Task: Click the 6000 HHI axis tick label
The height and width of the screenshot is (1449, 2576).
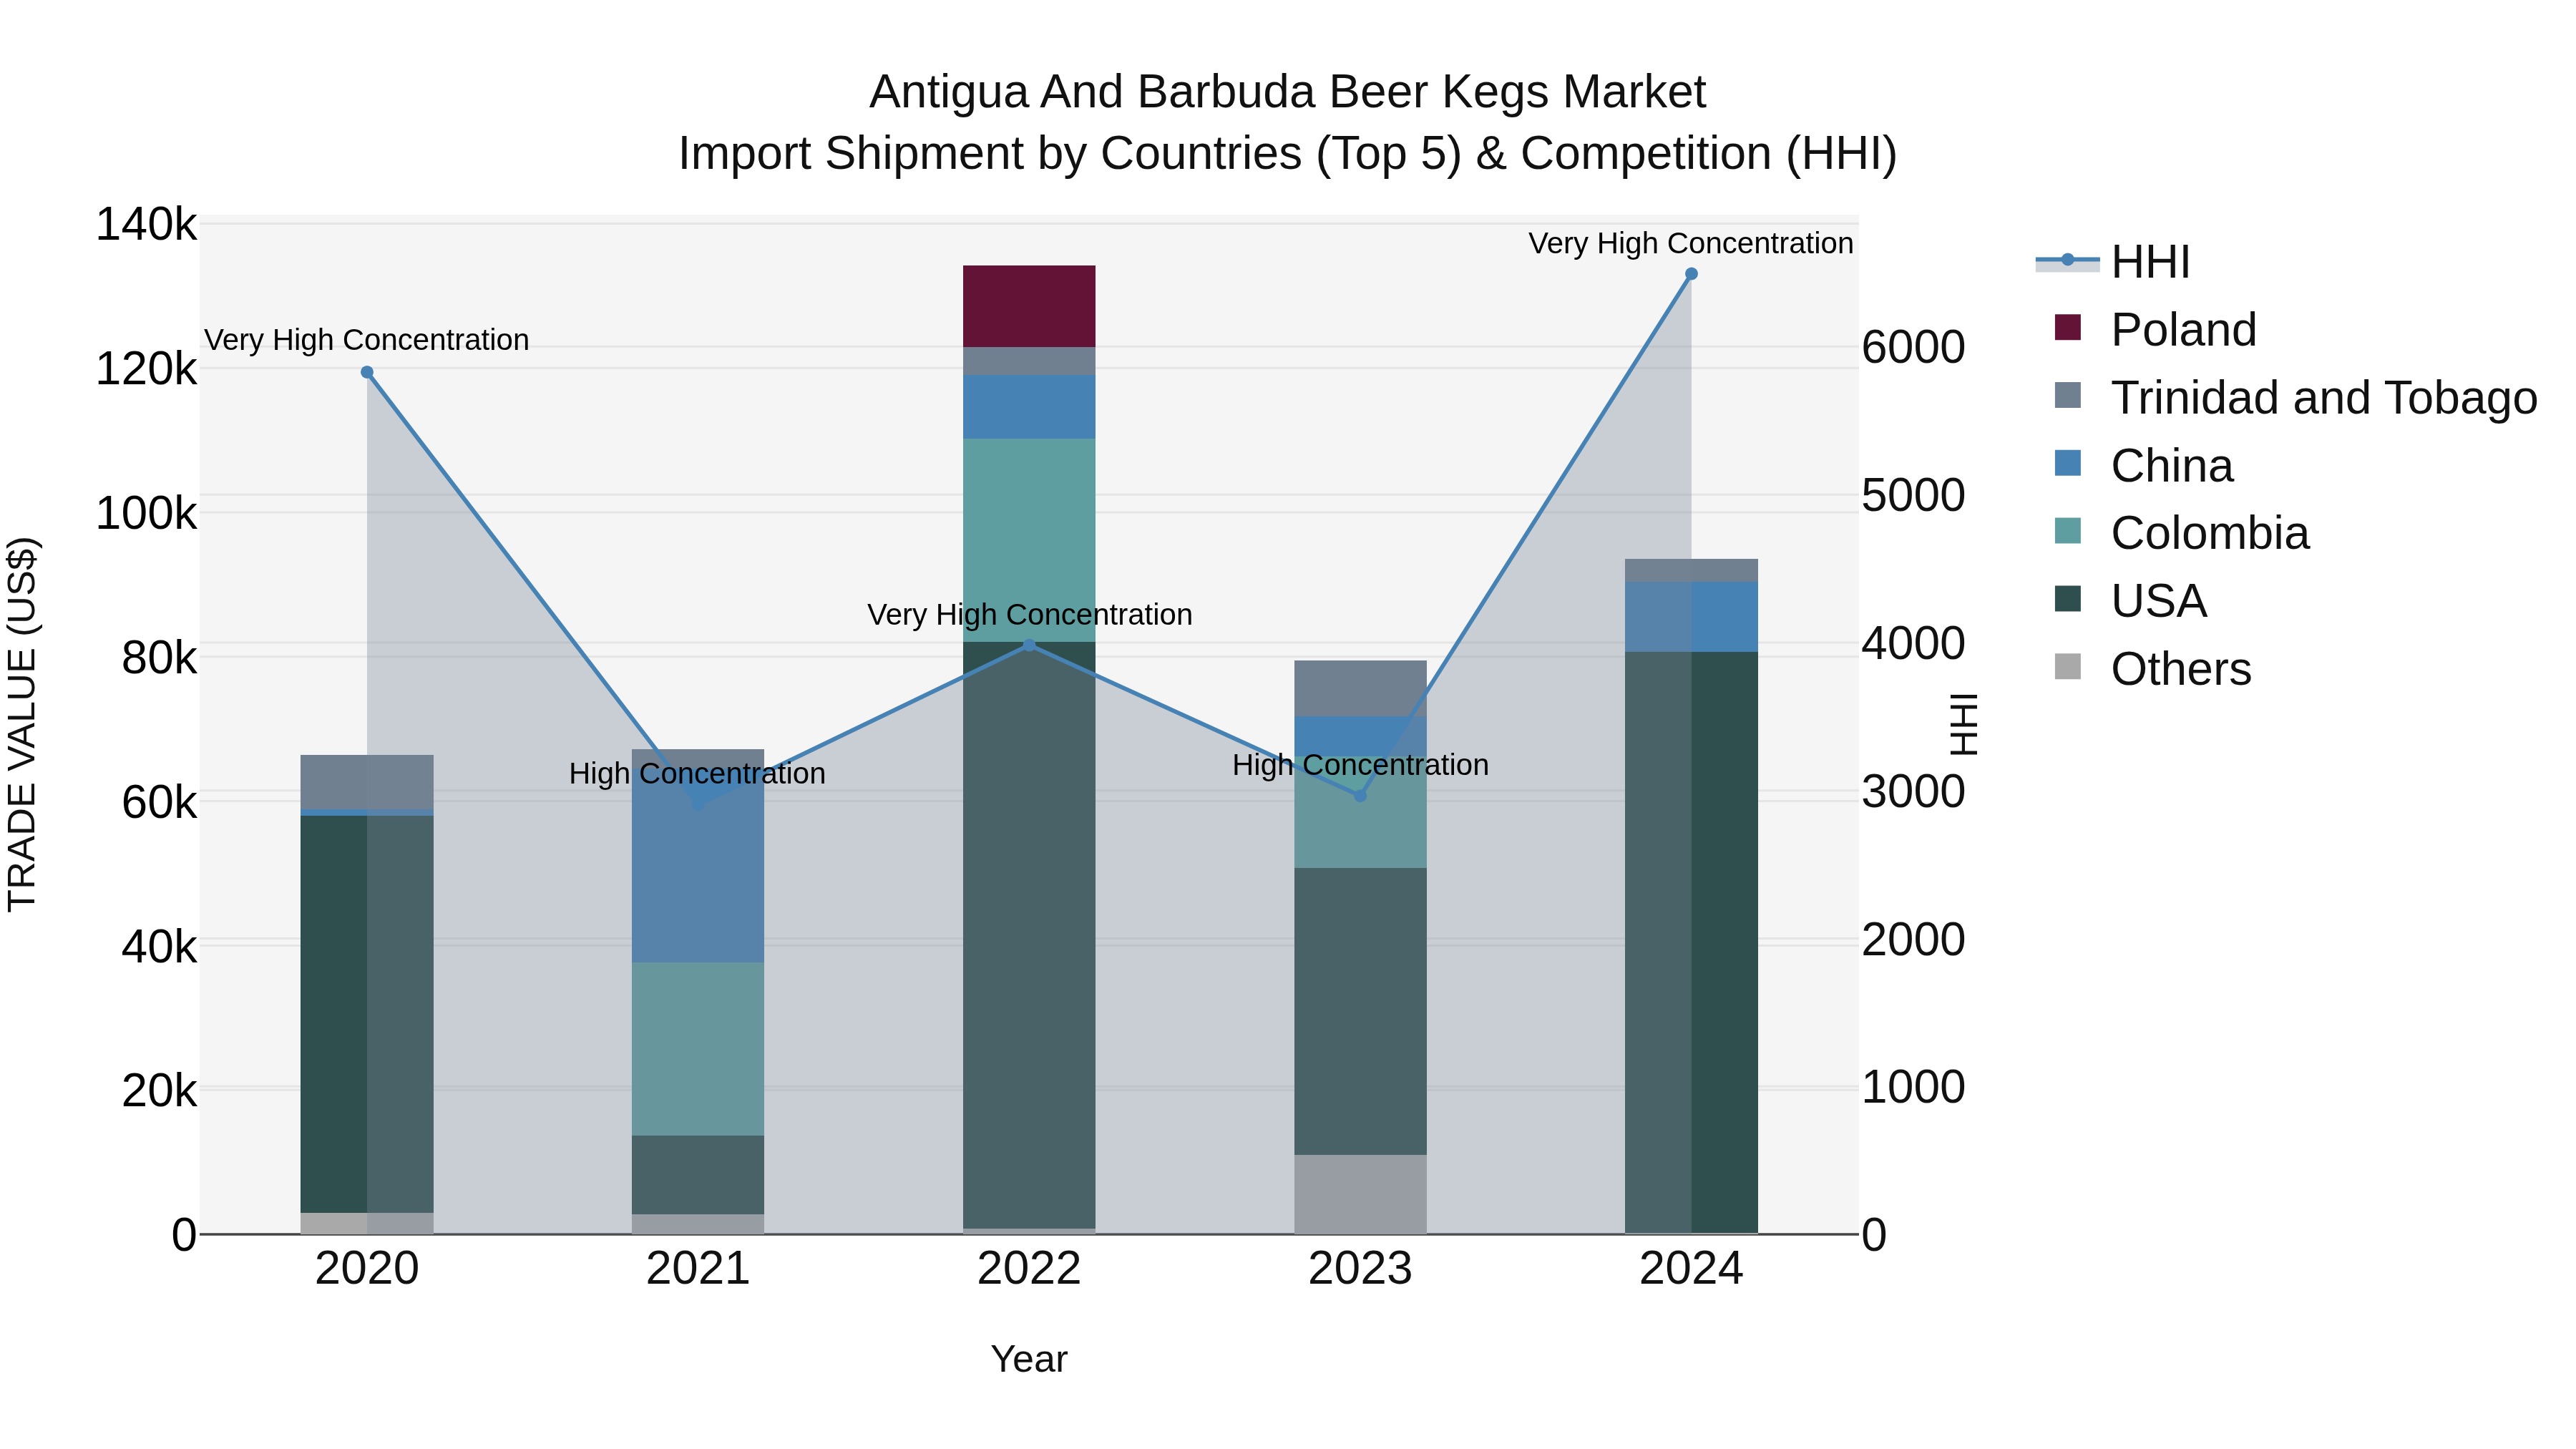Action: (x=1913, y=348)
